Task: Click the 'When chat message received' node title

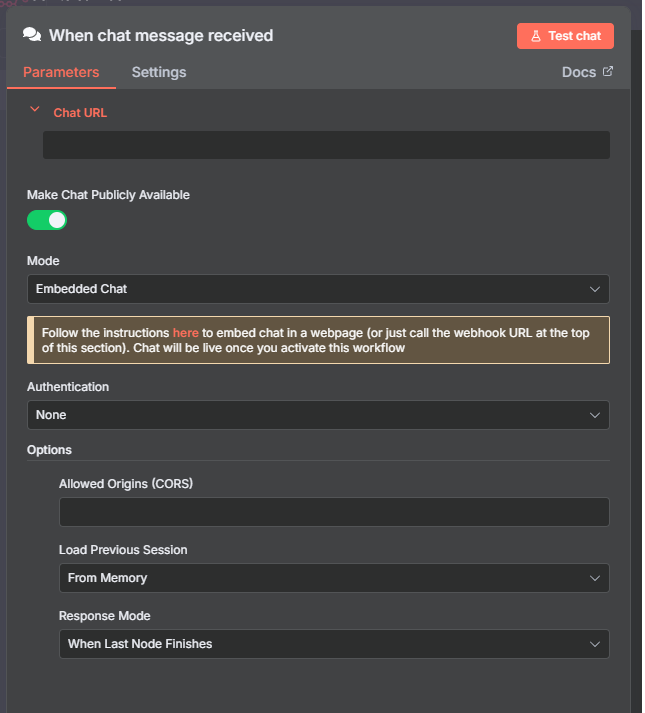Action: click(x=161, y=36)
